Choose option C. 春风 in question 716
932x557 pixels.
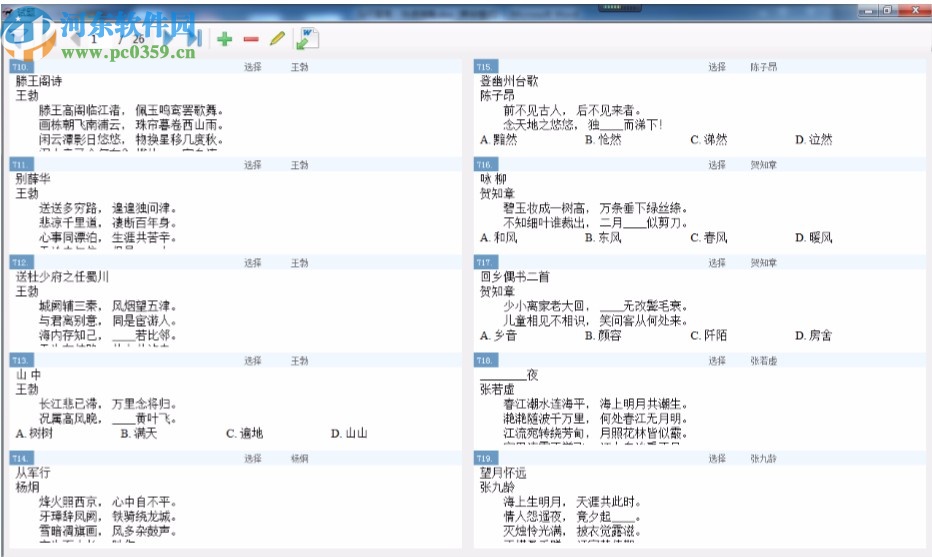(x=709, y=238)
